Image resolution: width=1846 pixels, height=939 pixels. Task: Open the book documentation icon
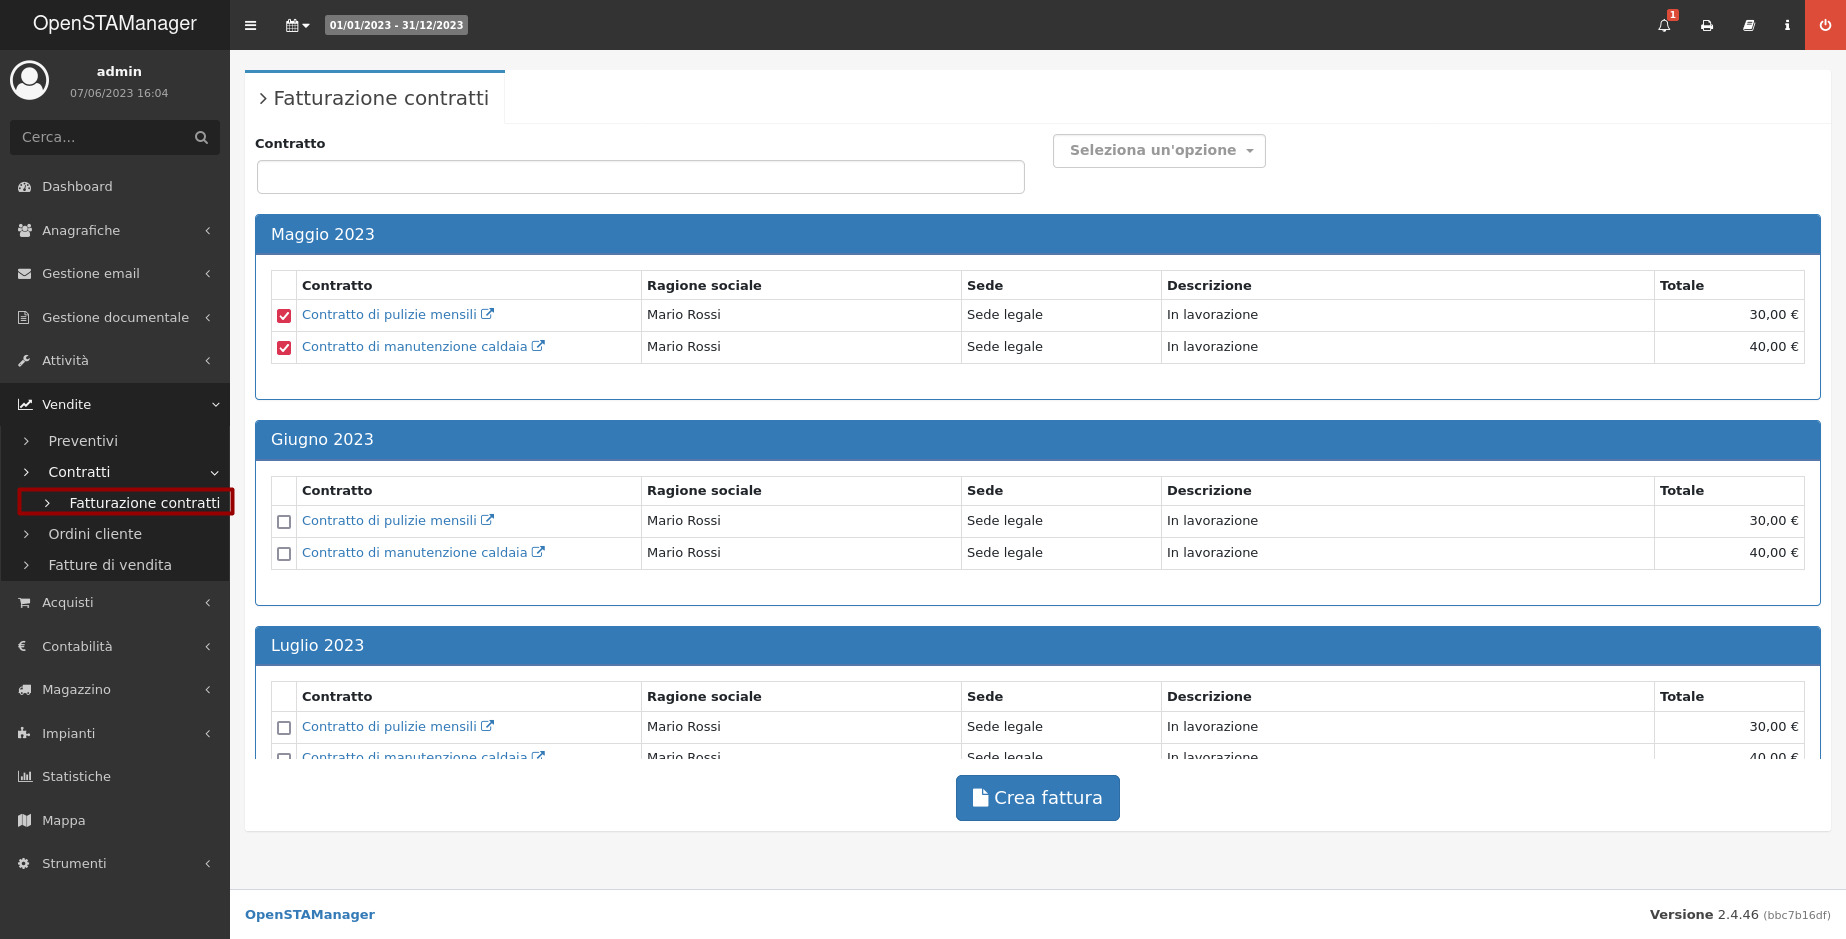[x=1749, y=26]
